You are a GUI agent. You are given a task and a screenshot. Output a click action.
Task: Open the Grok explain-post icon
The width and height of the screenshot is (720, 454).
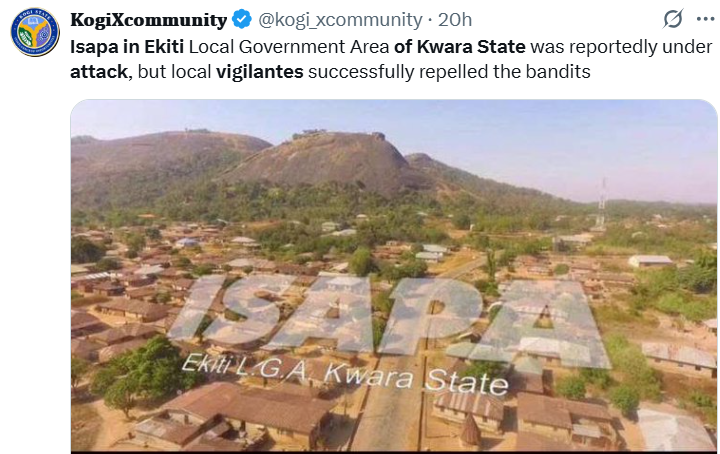pos(674,19)
